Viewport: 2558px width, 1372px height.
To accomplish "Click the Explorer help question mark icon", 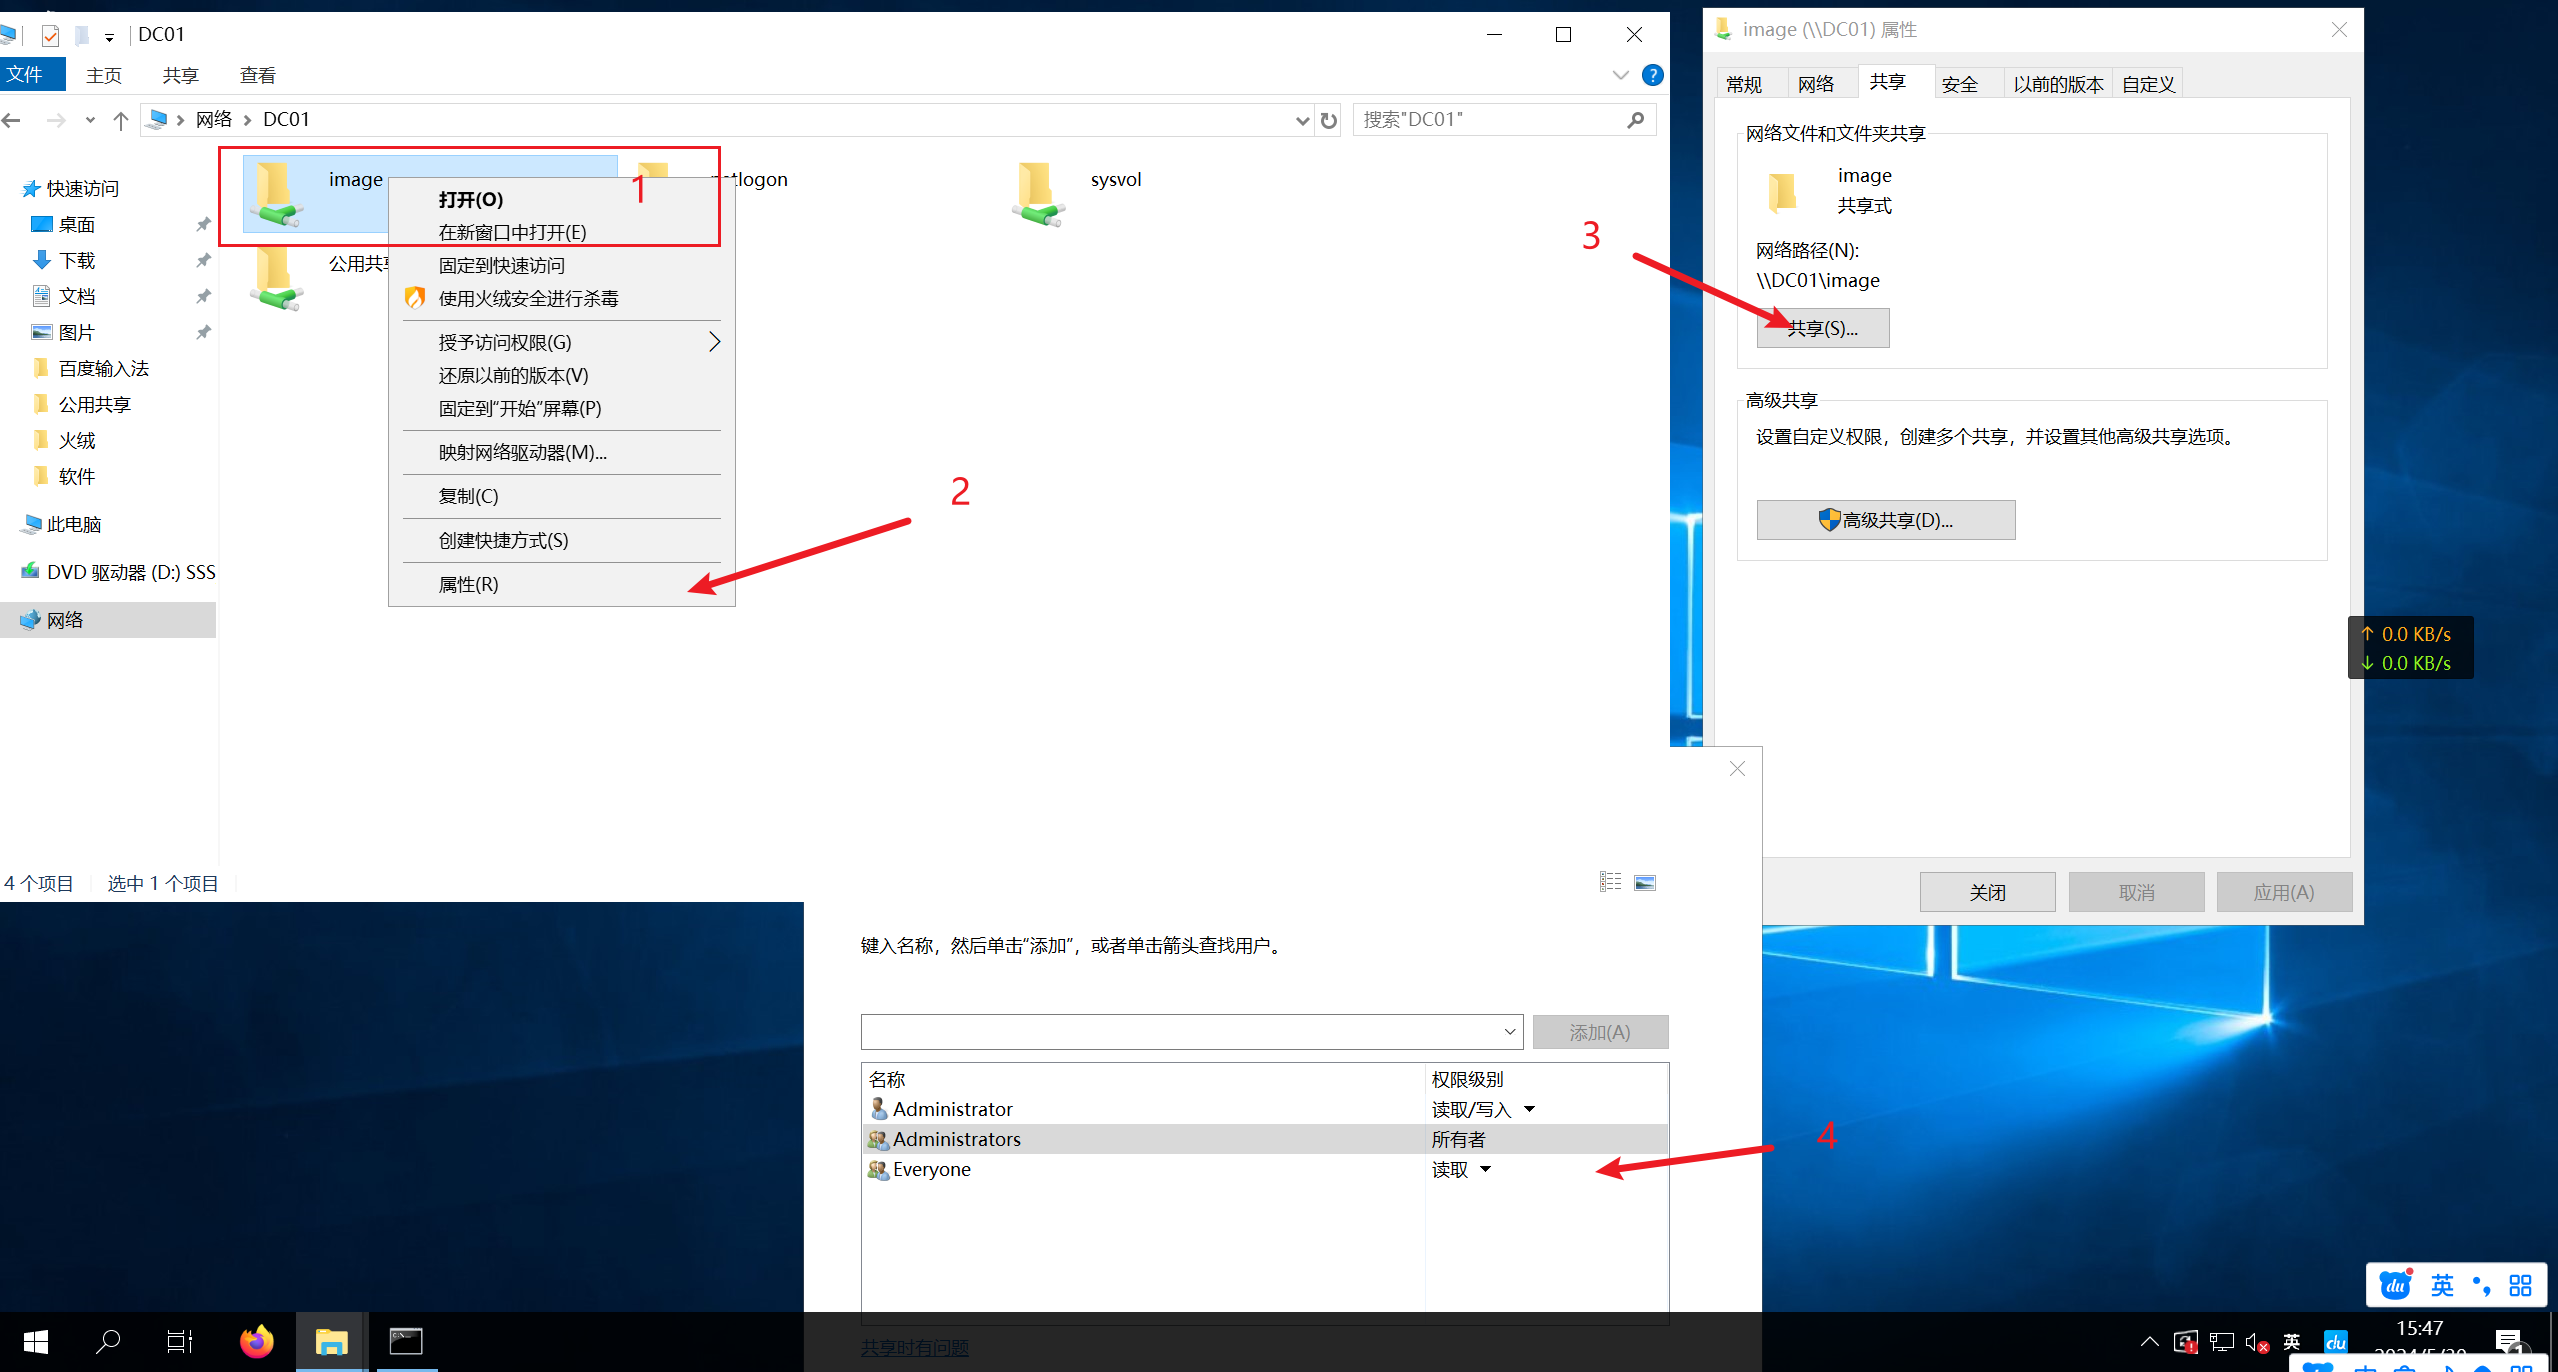I will (x=1653, y=75).
